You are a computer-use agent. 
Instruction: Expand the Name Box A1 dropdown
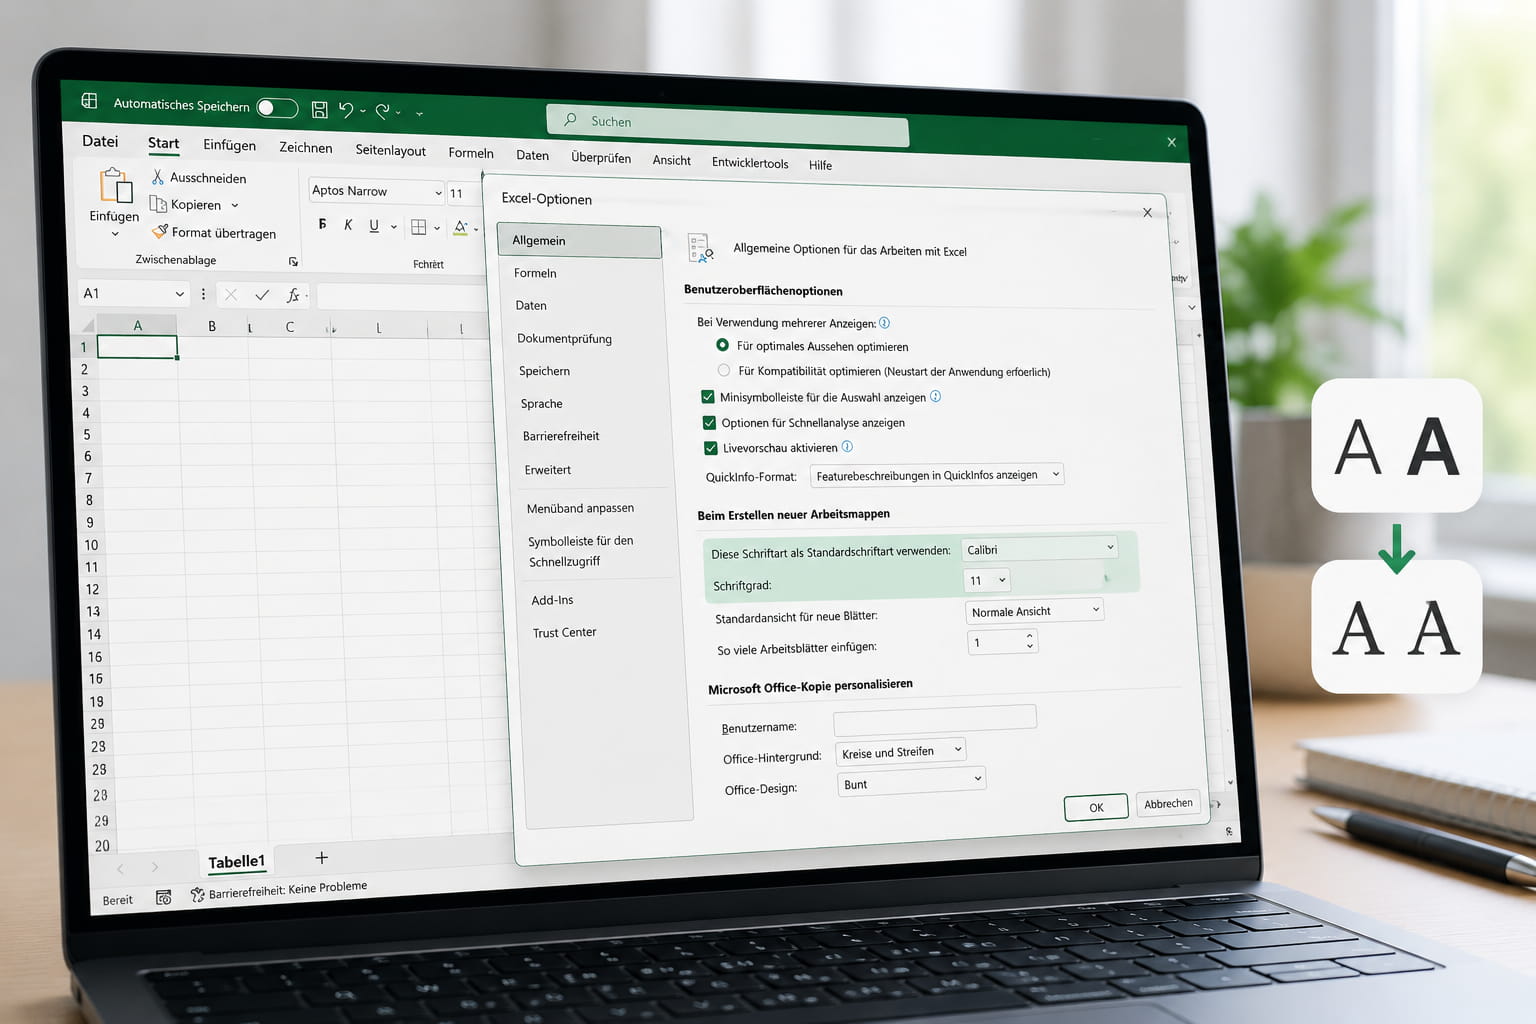(x=180, y=294)
